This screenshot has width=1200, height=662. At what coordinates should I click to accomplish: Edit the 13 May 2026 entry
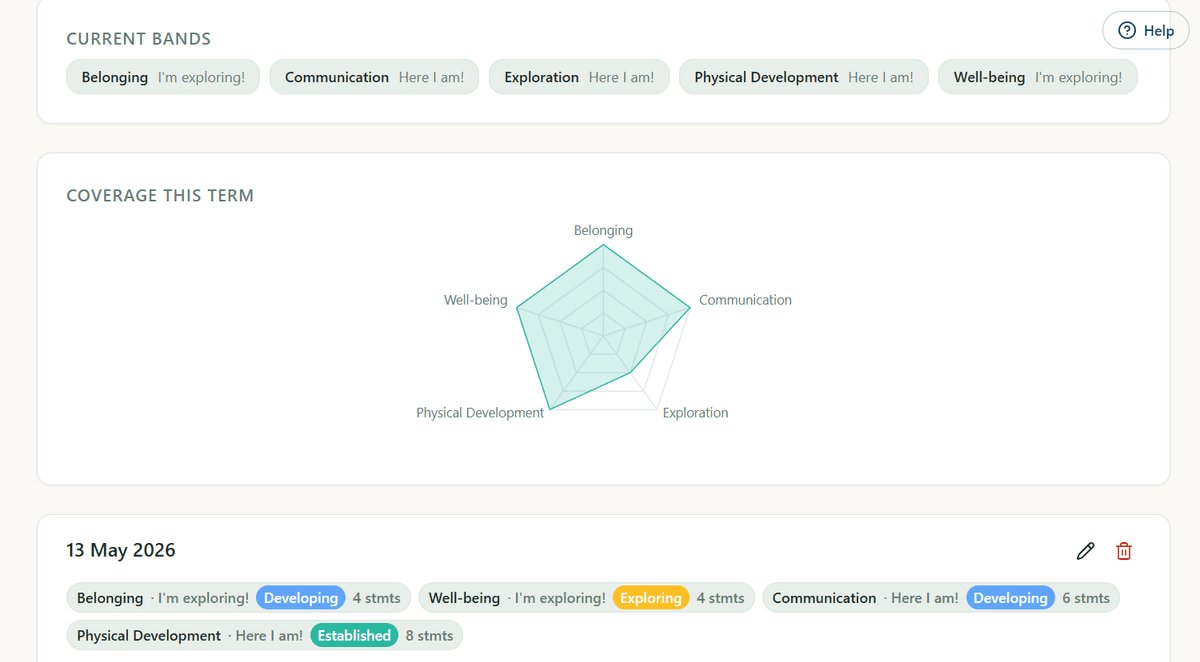[1085, 551]
